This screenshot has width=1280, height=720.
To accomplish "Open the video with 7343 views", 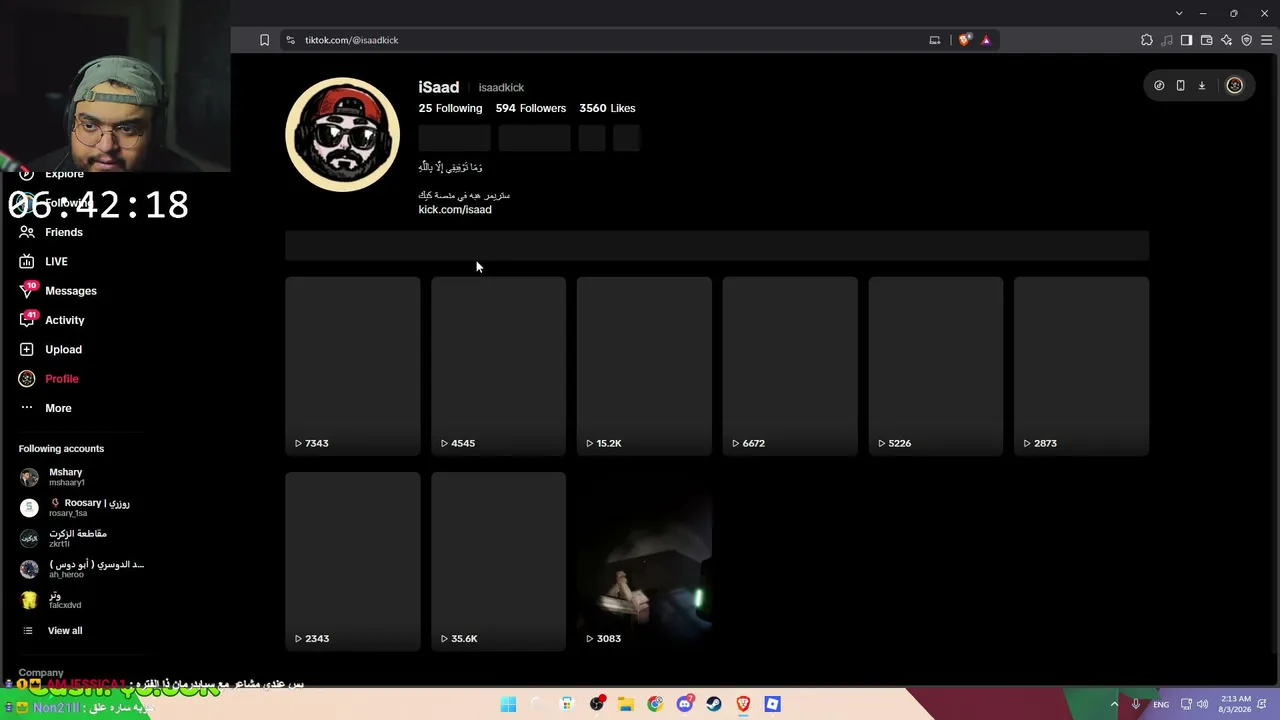I will coord(353,366).
